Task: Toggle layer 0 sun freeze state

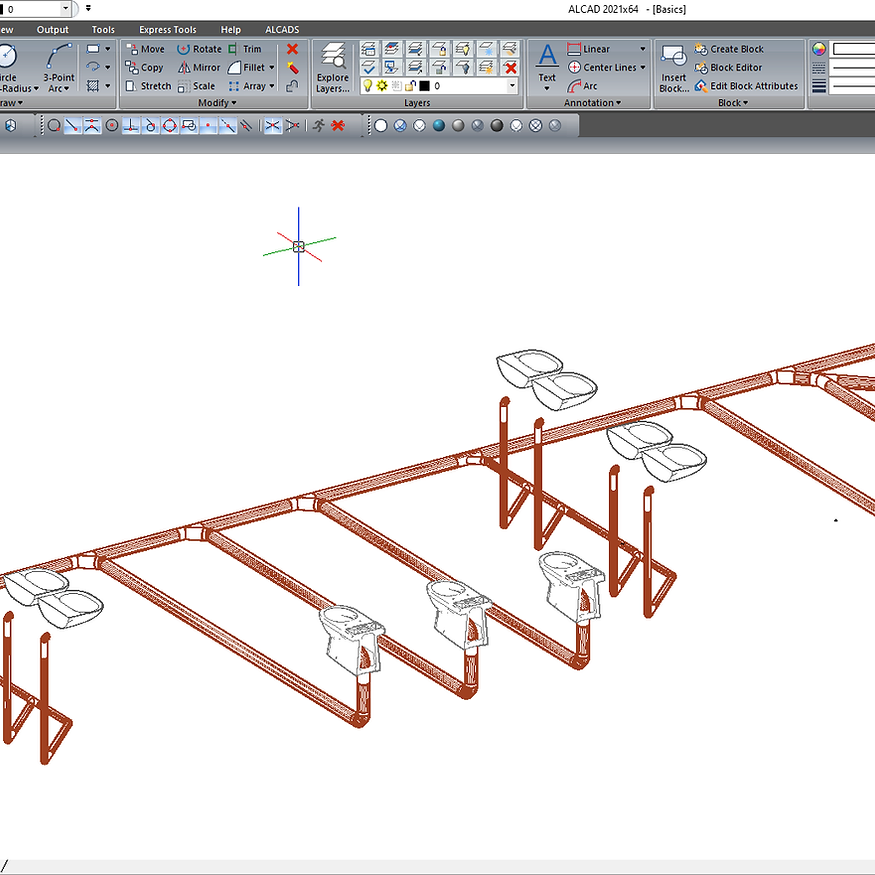Action: pos(382,86)
